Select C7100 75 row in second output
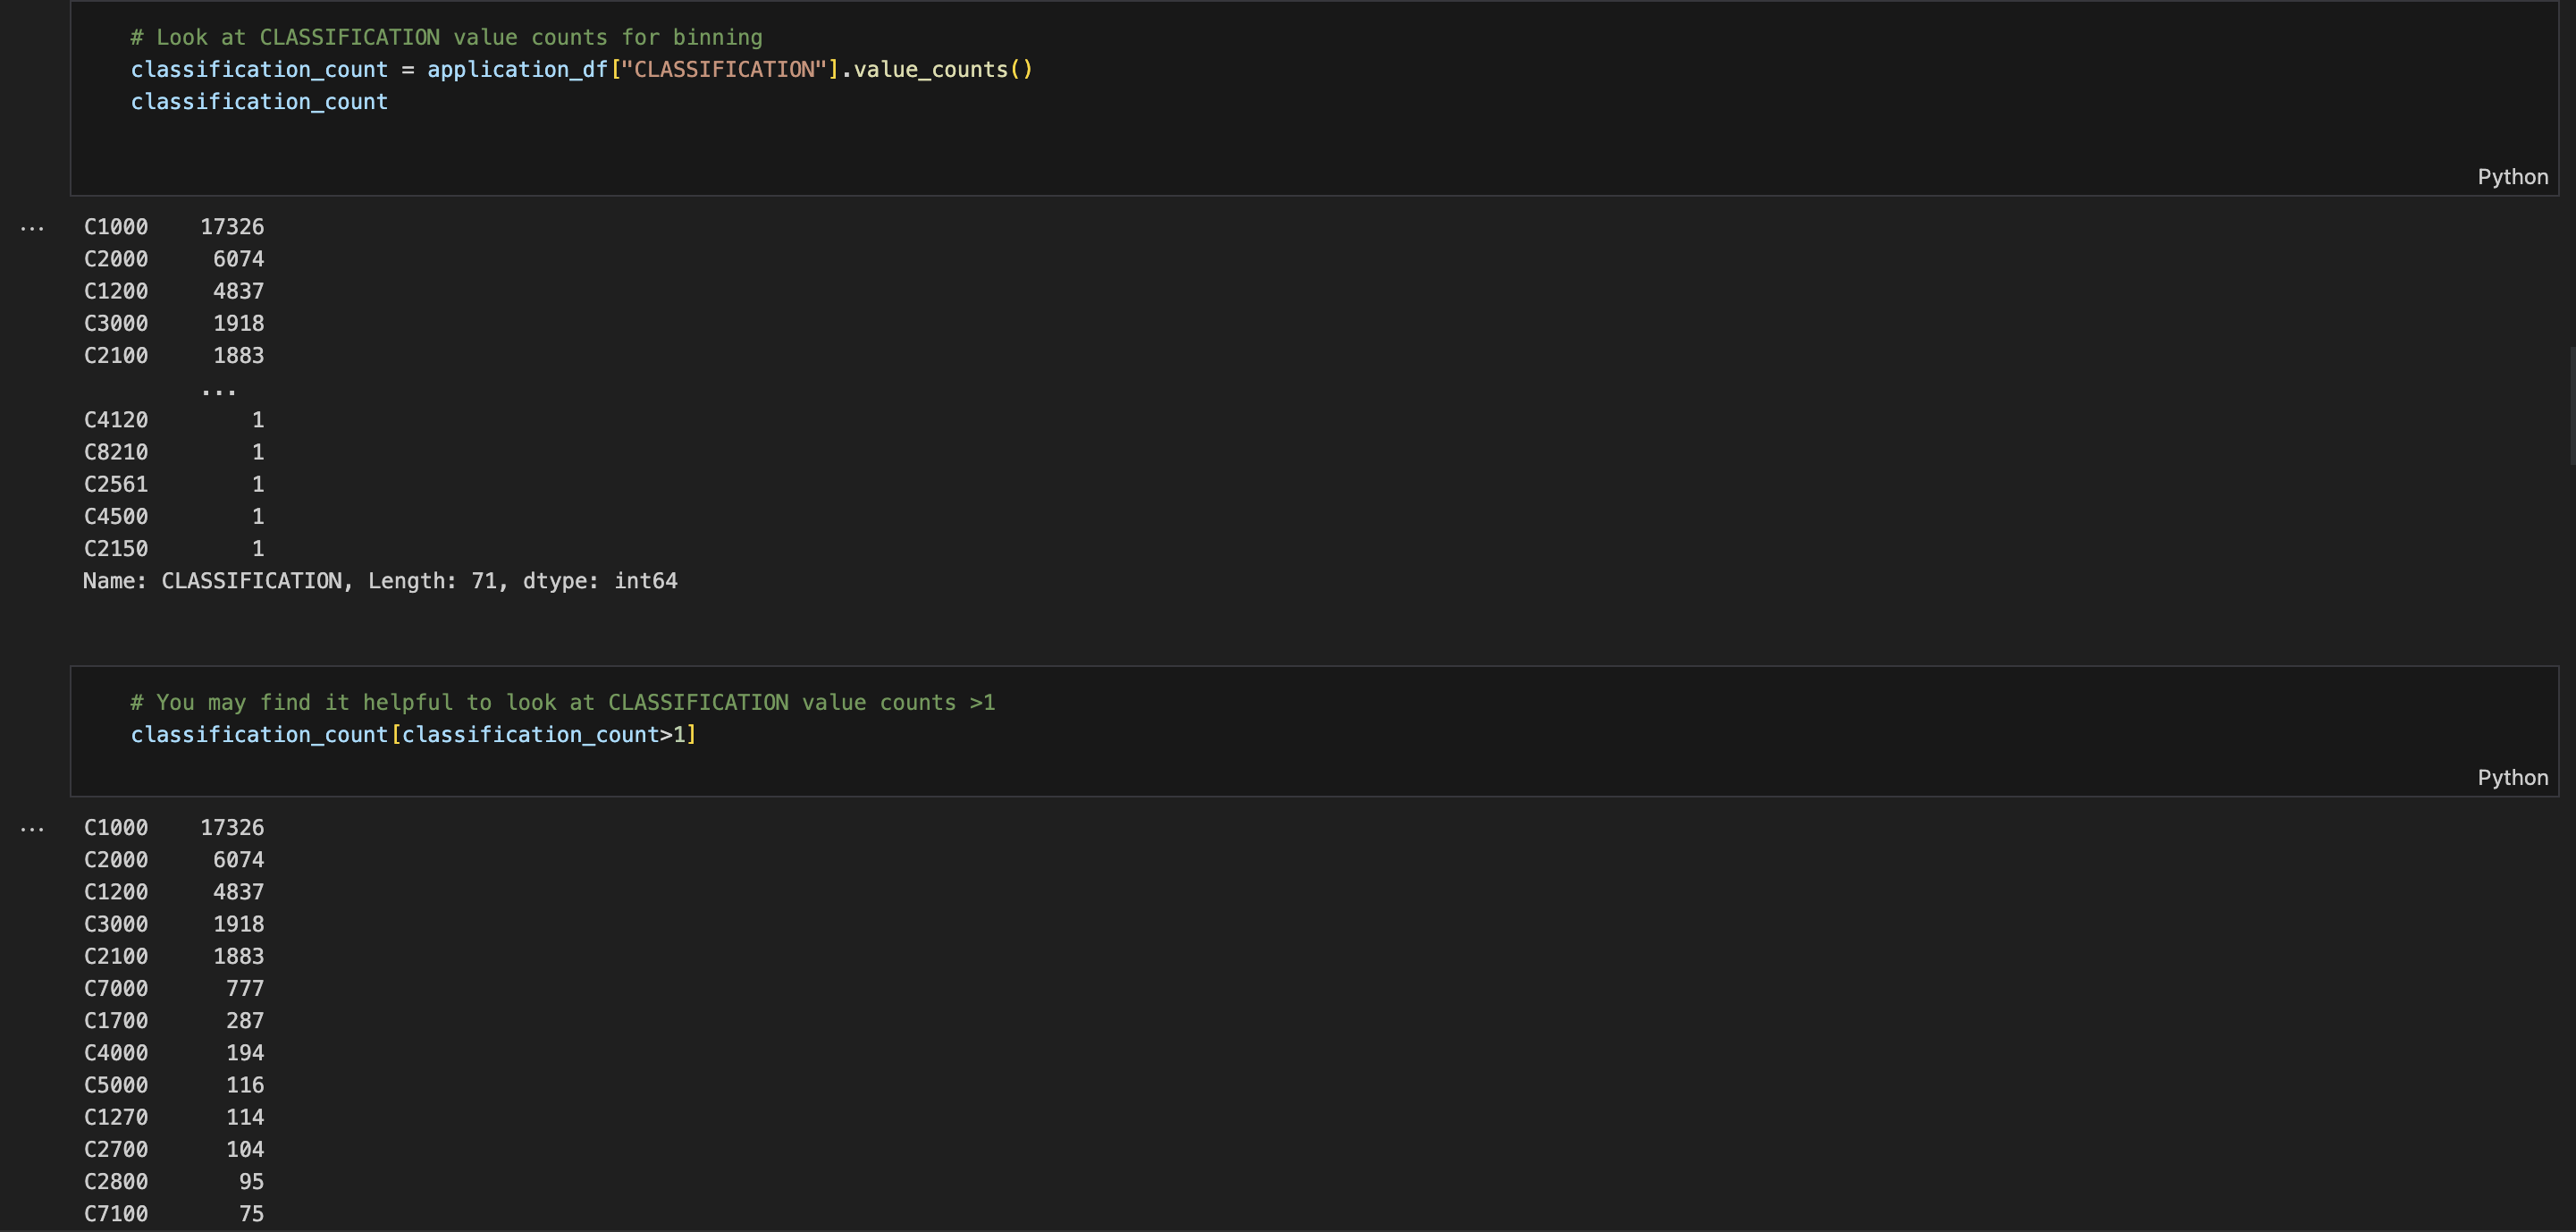 point(174,1214)
